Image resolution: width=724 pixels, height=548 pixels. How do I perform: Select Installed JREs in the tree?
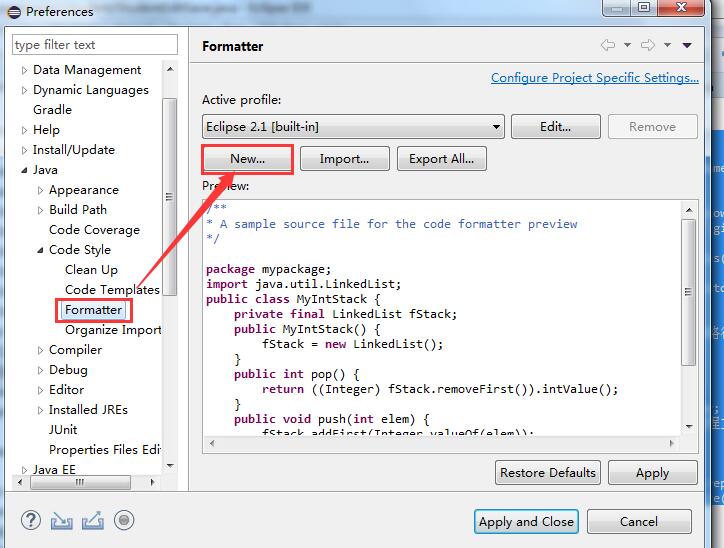coord(88,410)
